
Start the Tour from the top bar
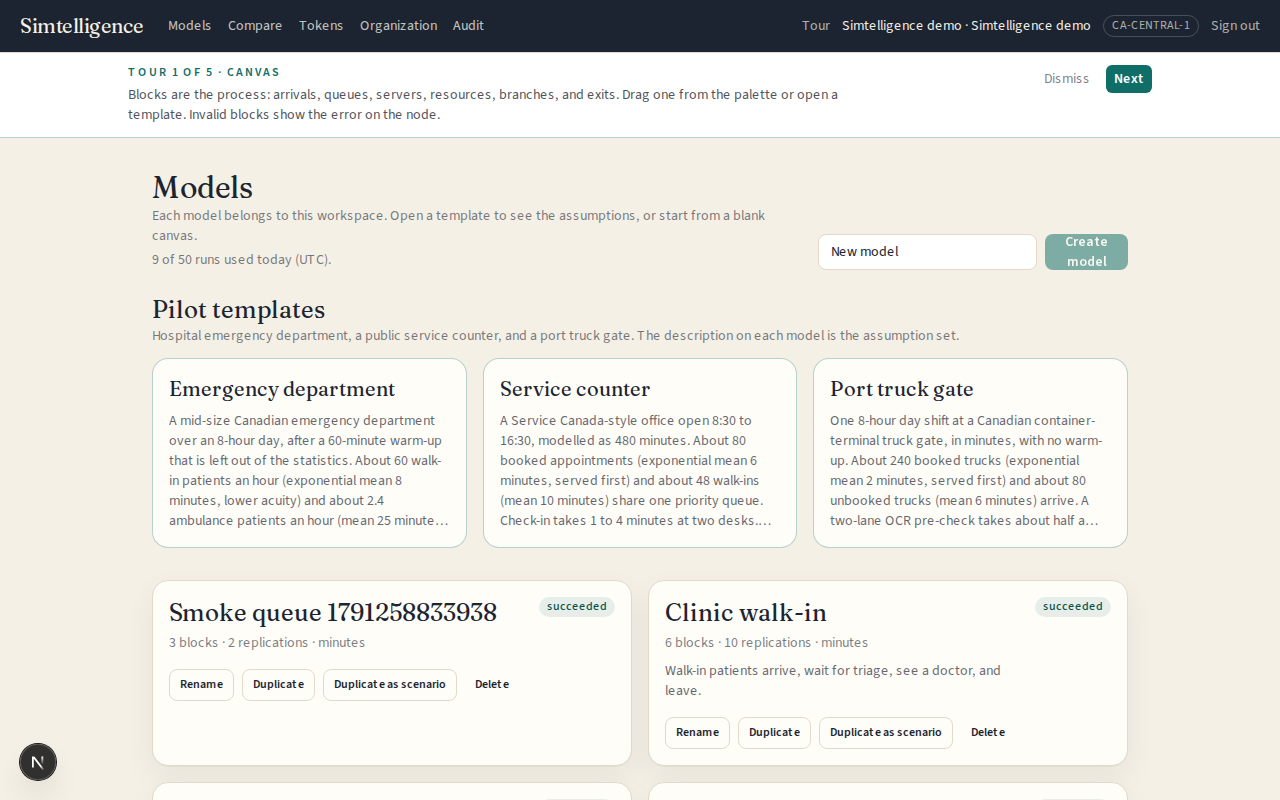tap(816, 26)
